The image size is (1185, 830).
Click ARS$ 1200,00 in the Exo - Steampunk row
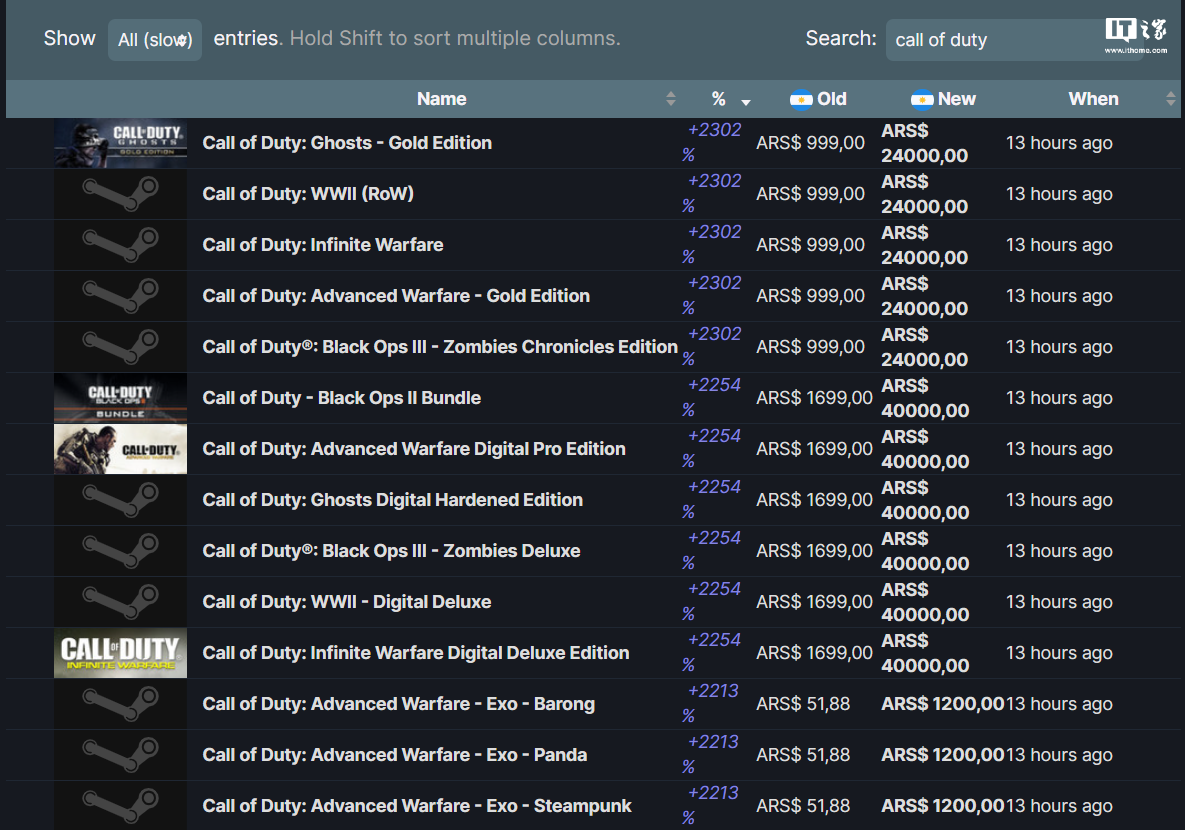(942, 806)
